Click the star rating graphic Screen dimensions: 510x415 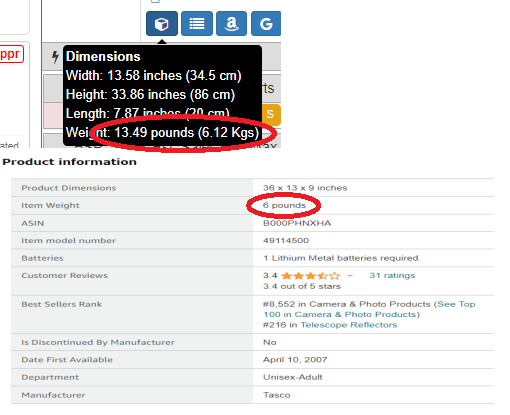click(310, 276)
